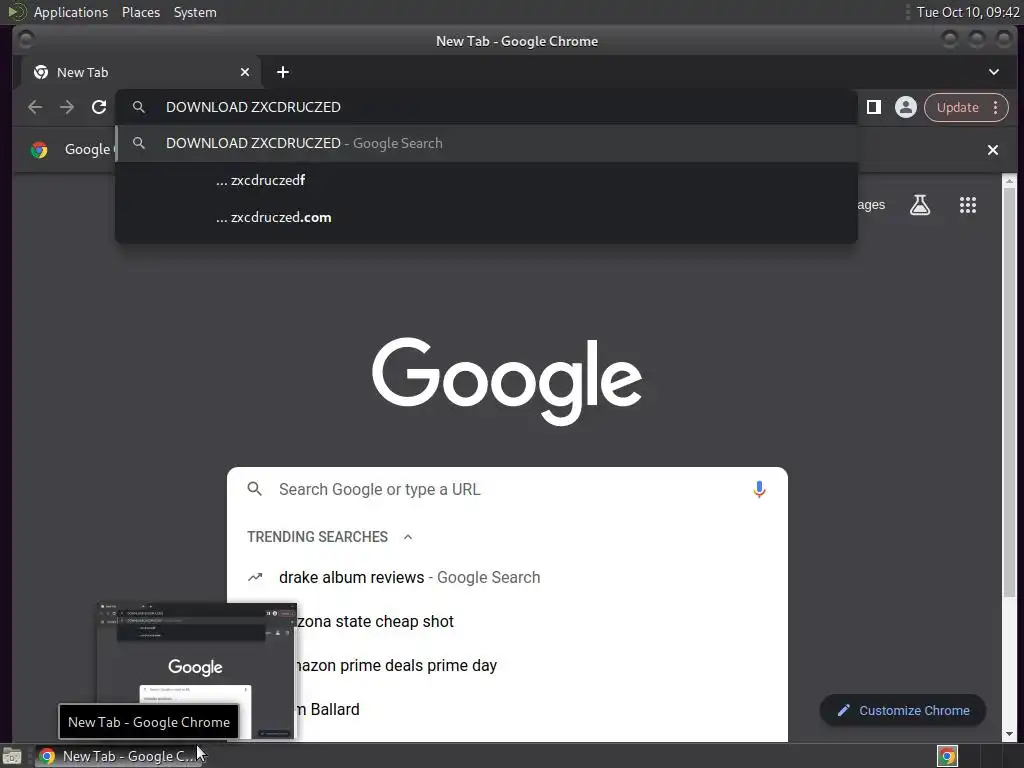This screenshot has width=1024, height=768.
Task: Click the trending arrow beside drake album reviews
Action: tap(255, 577)
